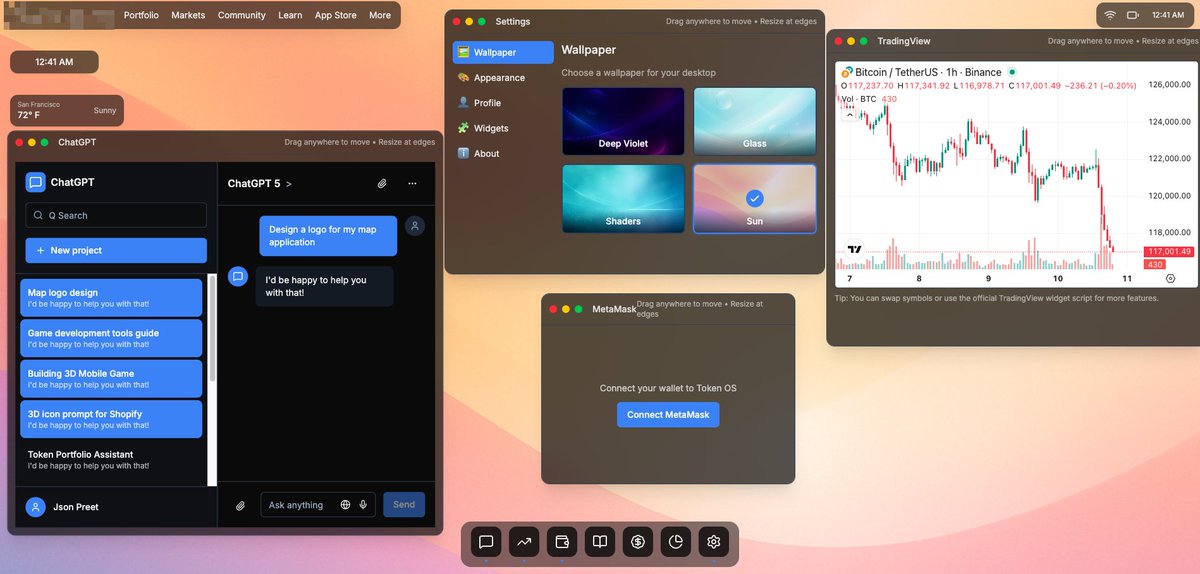Open the Markets menu item
The width and height of the screenshot is (1200, 574).
click(188, 15)
